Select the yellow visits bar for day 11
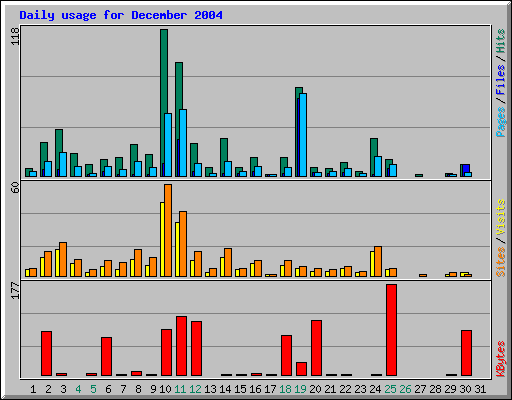The image size is (512, 400). pos(177,249)
